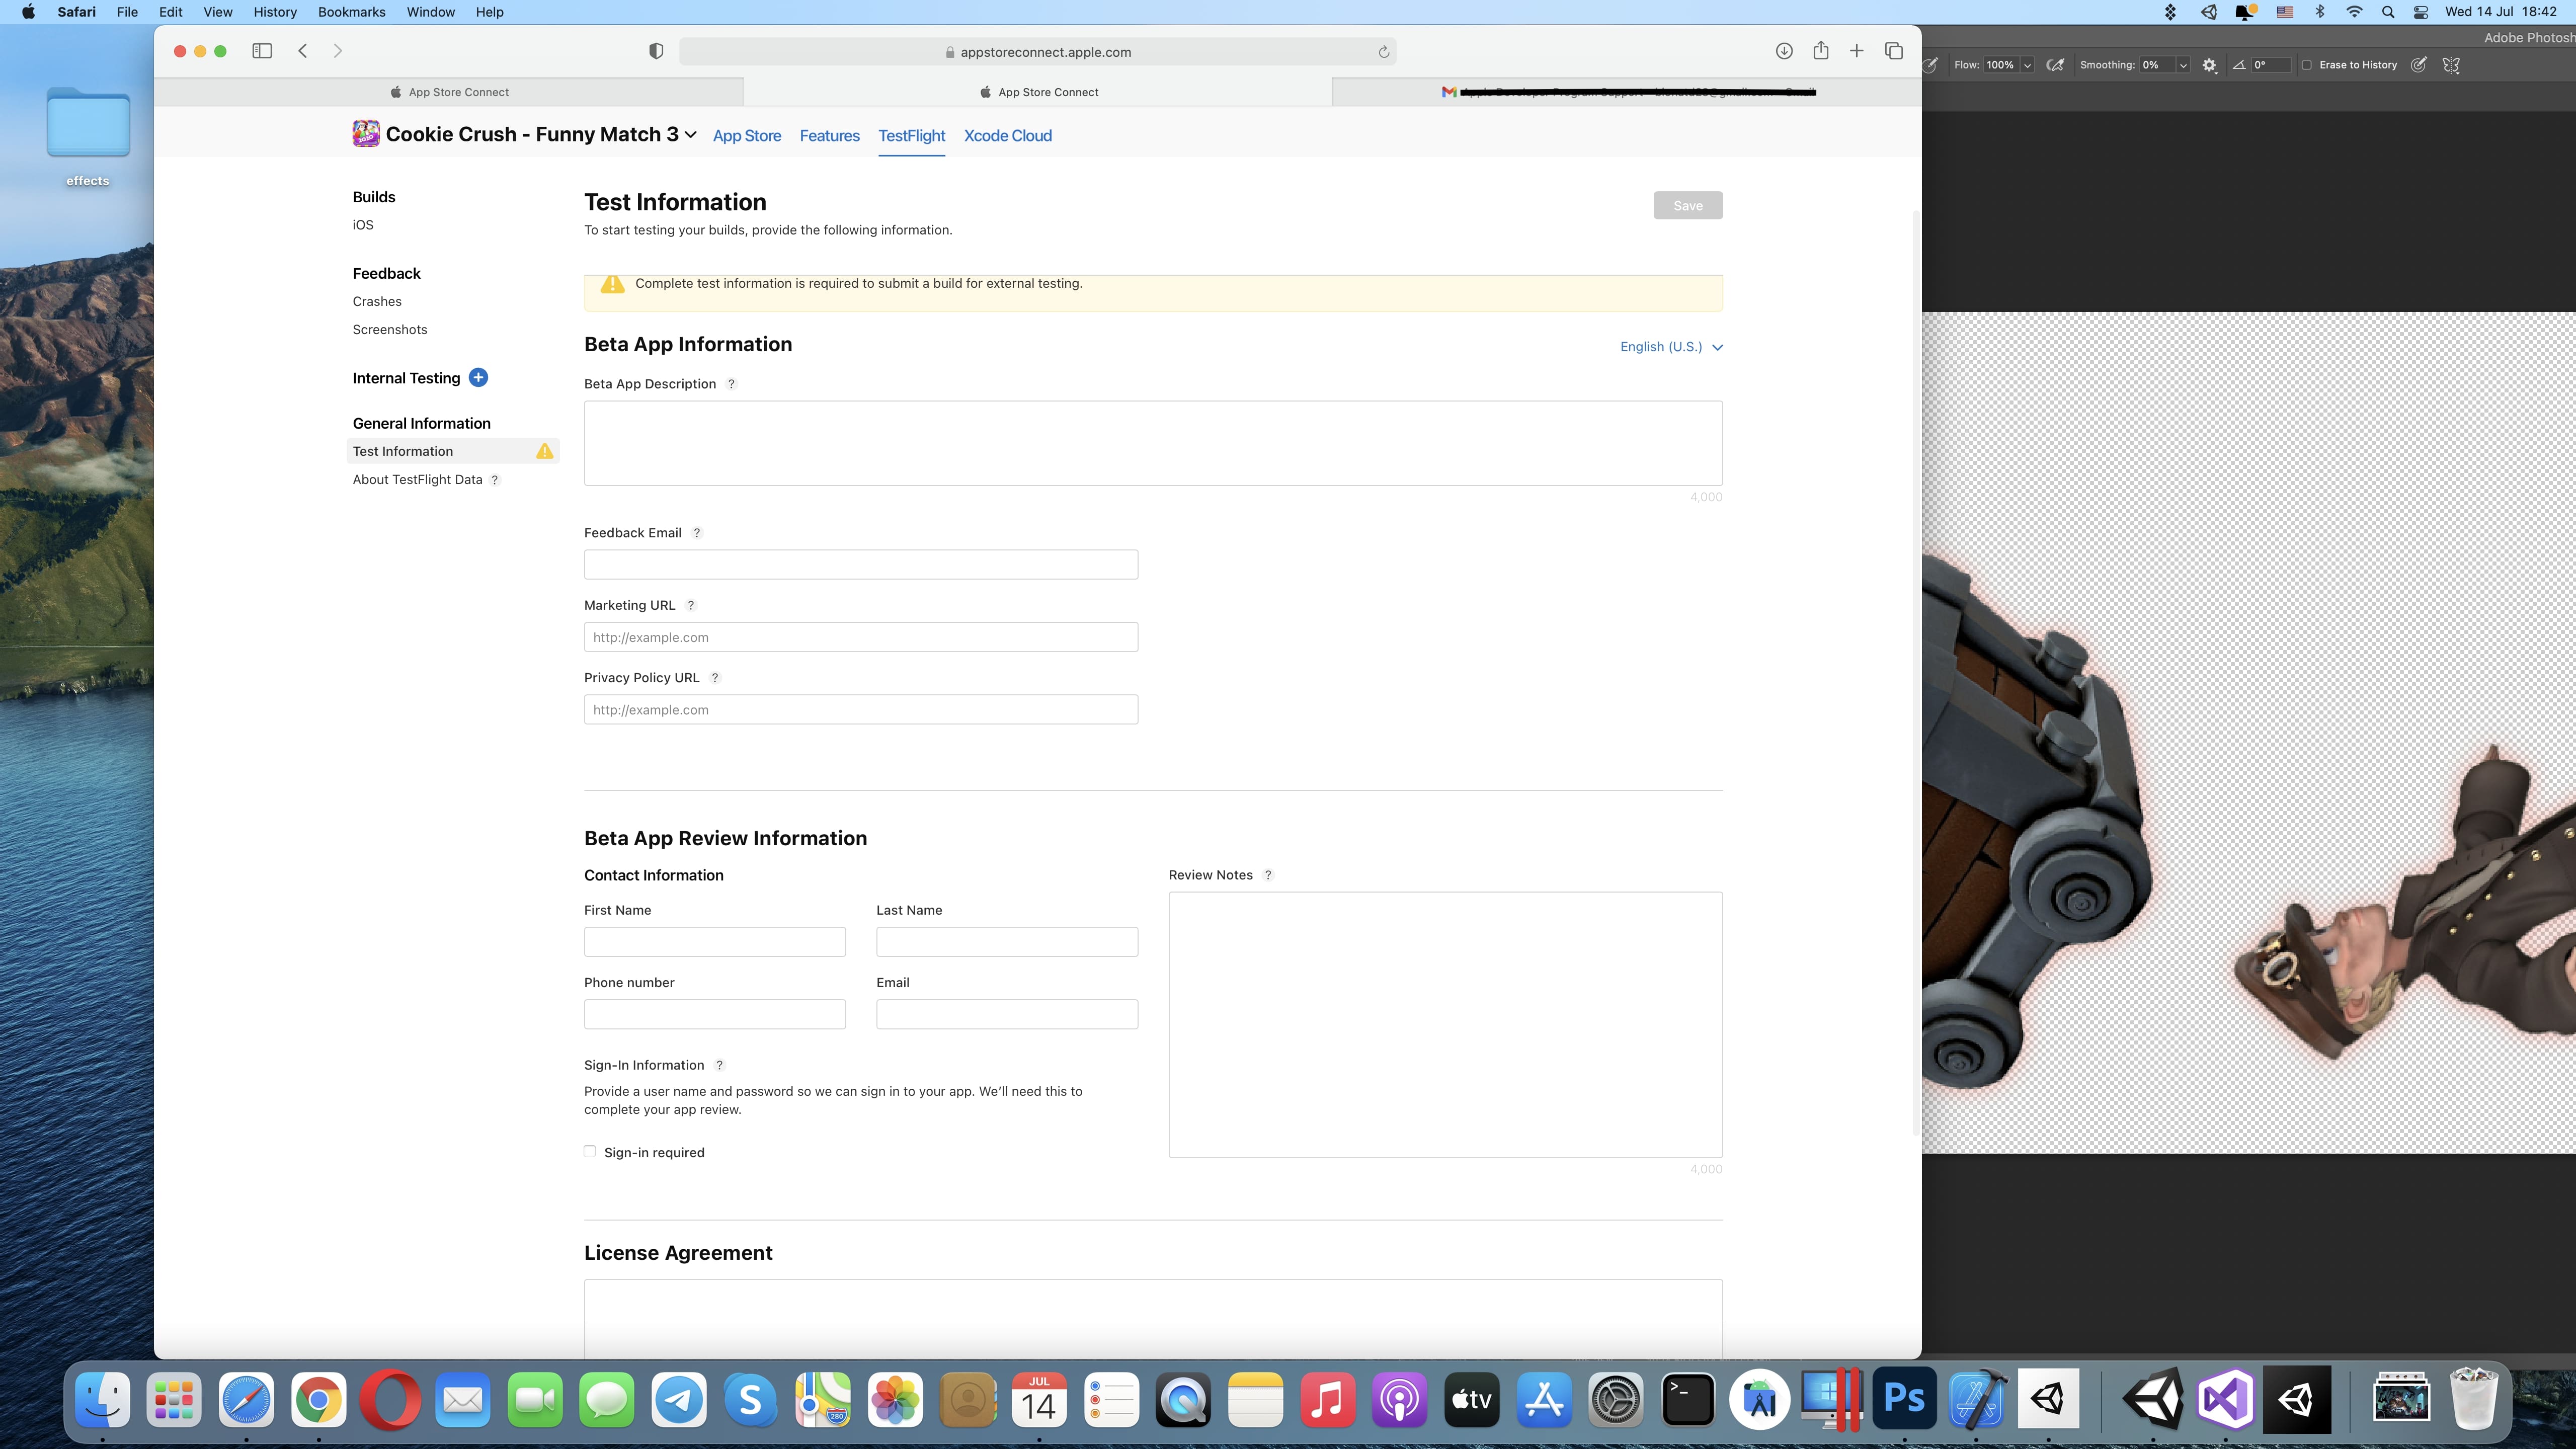
Task: Toggle Erase to History checkbox
Action: click(x=2307, y=65)
